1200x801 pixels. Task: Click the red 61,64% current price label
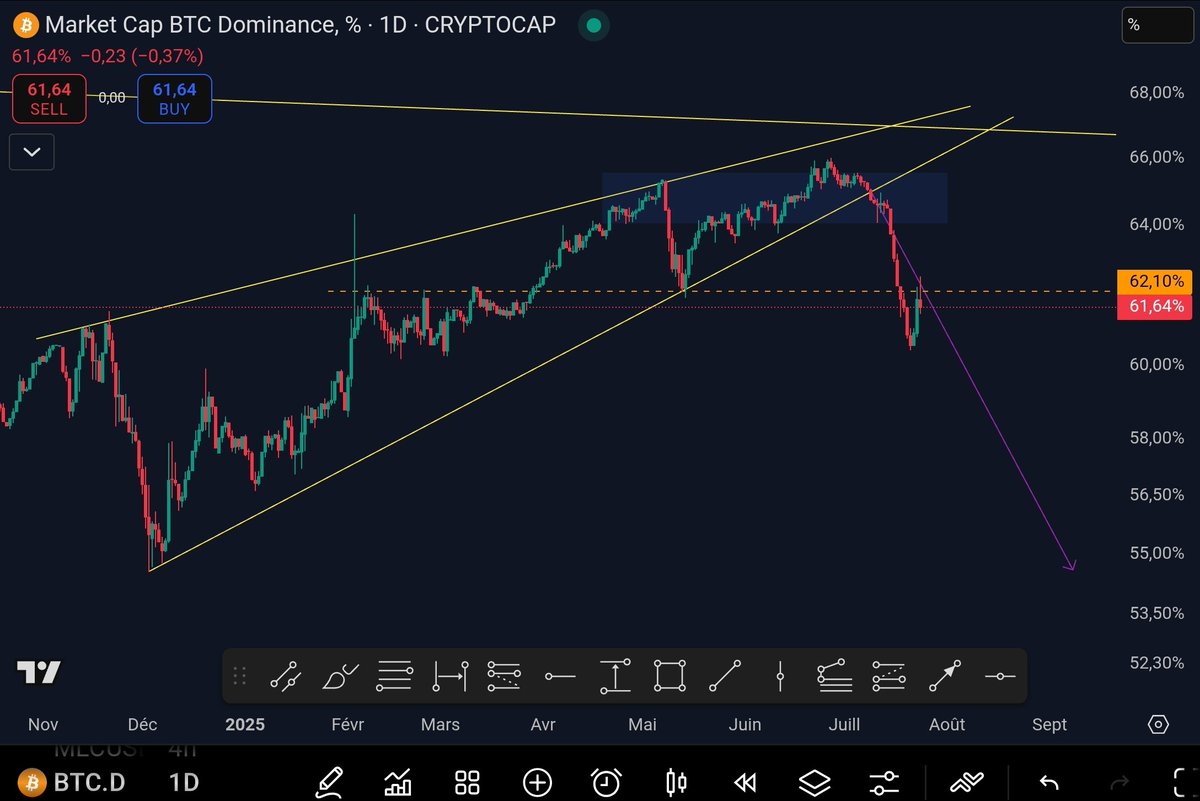point(1154,307)
